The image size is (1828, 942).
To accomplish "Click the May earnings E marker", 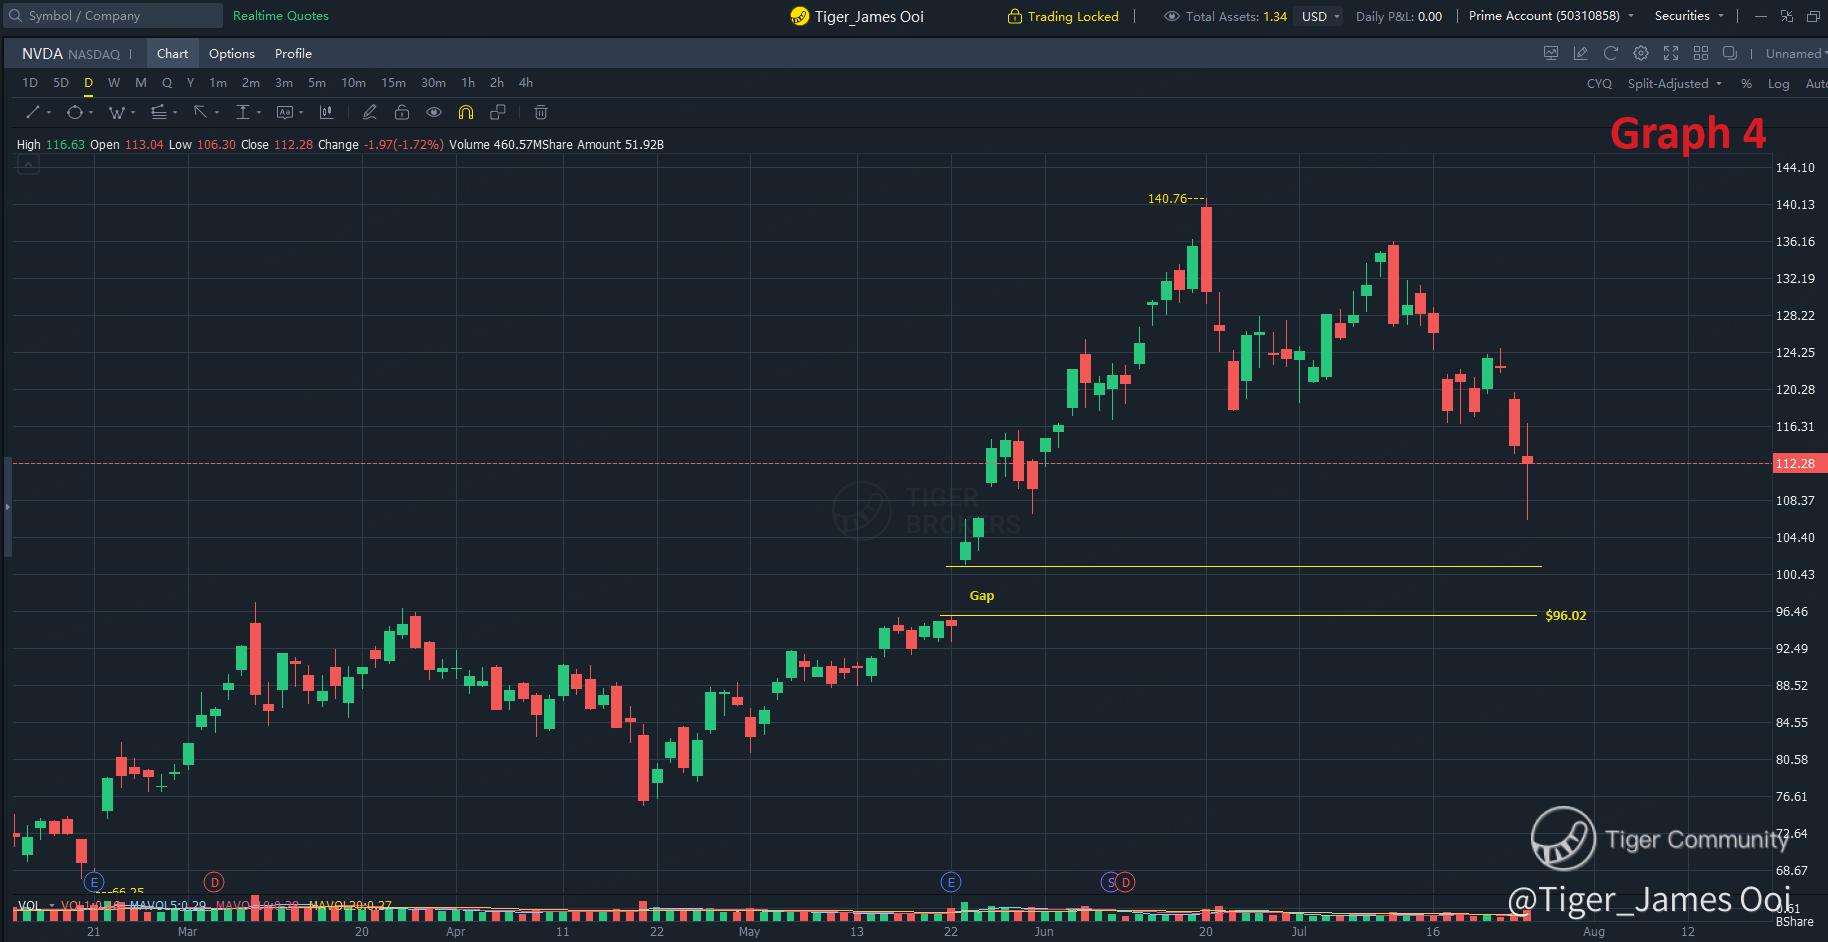I will [951, 882].
